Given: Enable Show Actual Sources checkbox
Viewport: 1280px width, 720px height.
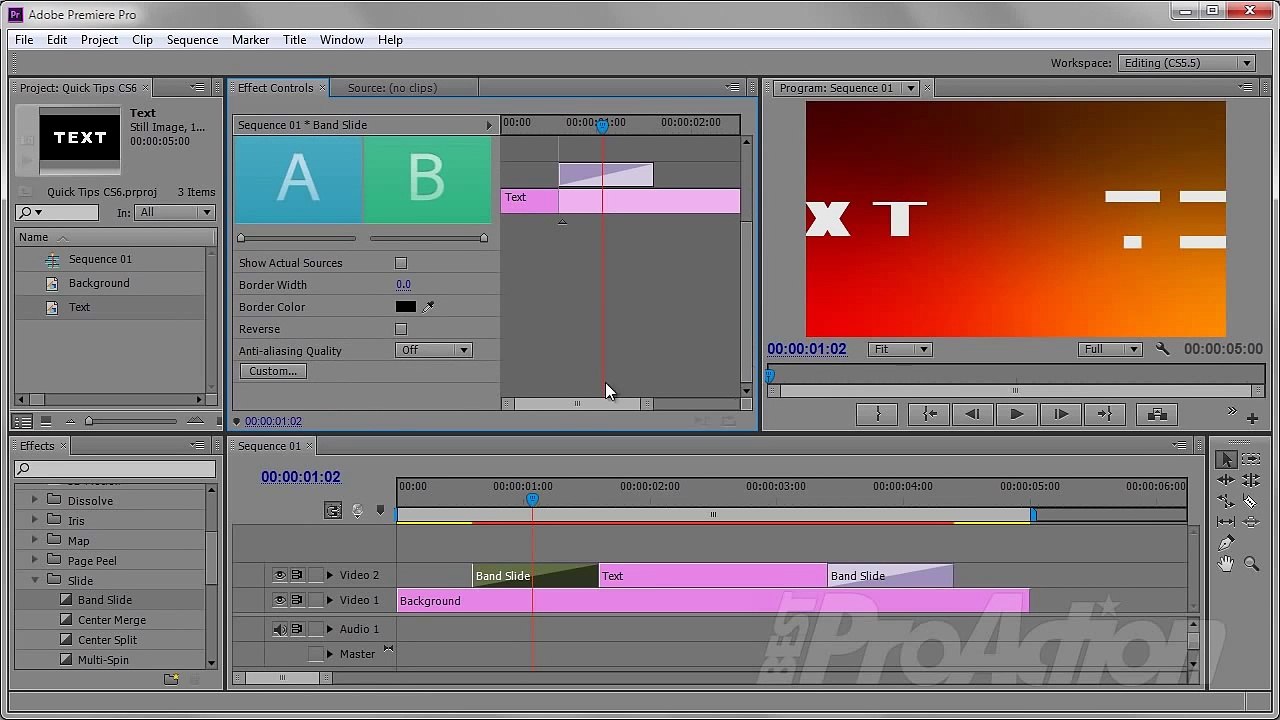Looking at the screenshot, I should pyautogui.click(x=401, y=263).
